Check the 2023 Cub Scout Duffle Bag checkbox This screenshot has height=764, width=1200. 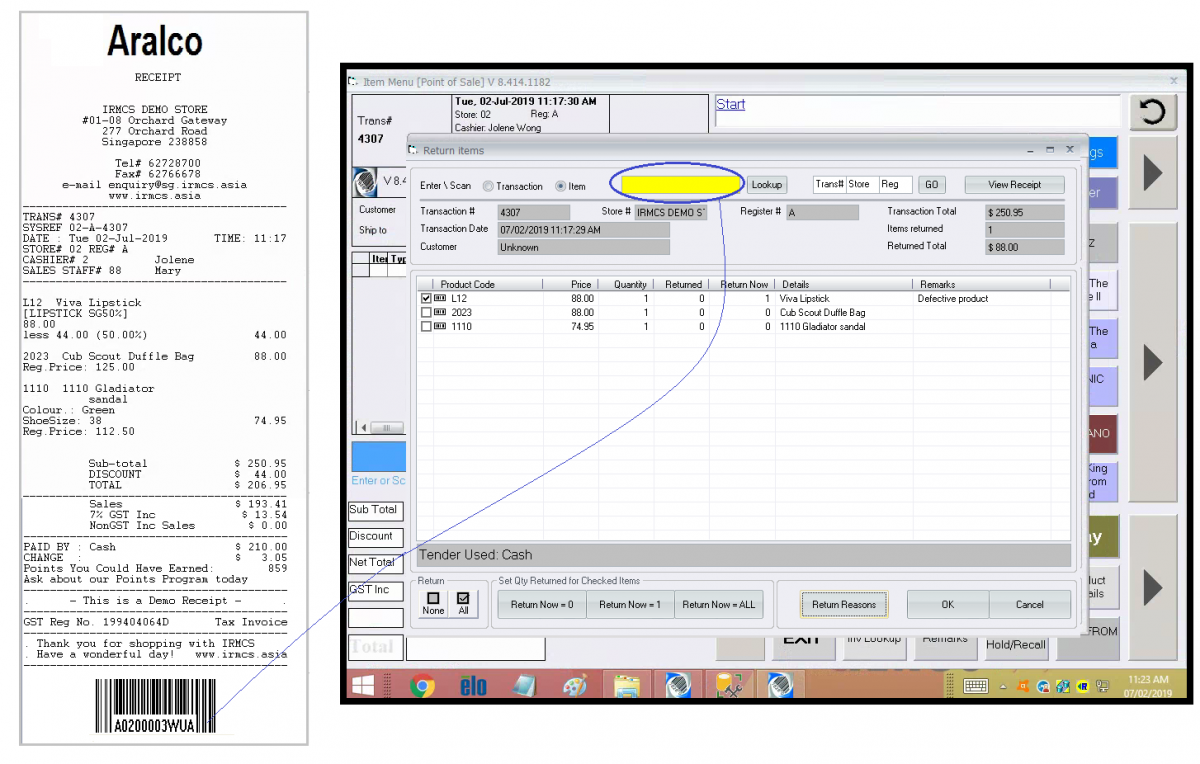[427, 313]
